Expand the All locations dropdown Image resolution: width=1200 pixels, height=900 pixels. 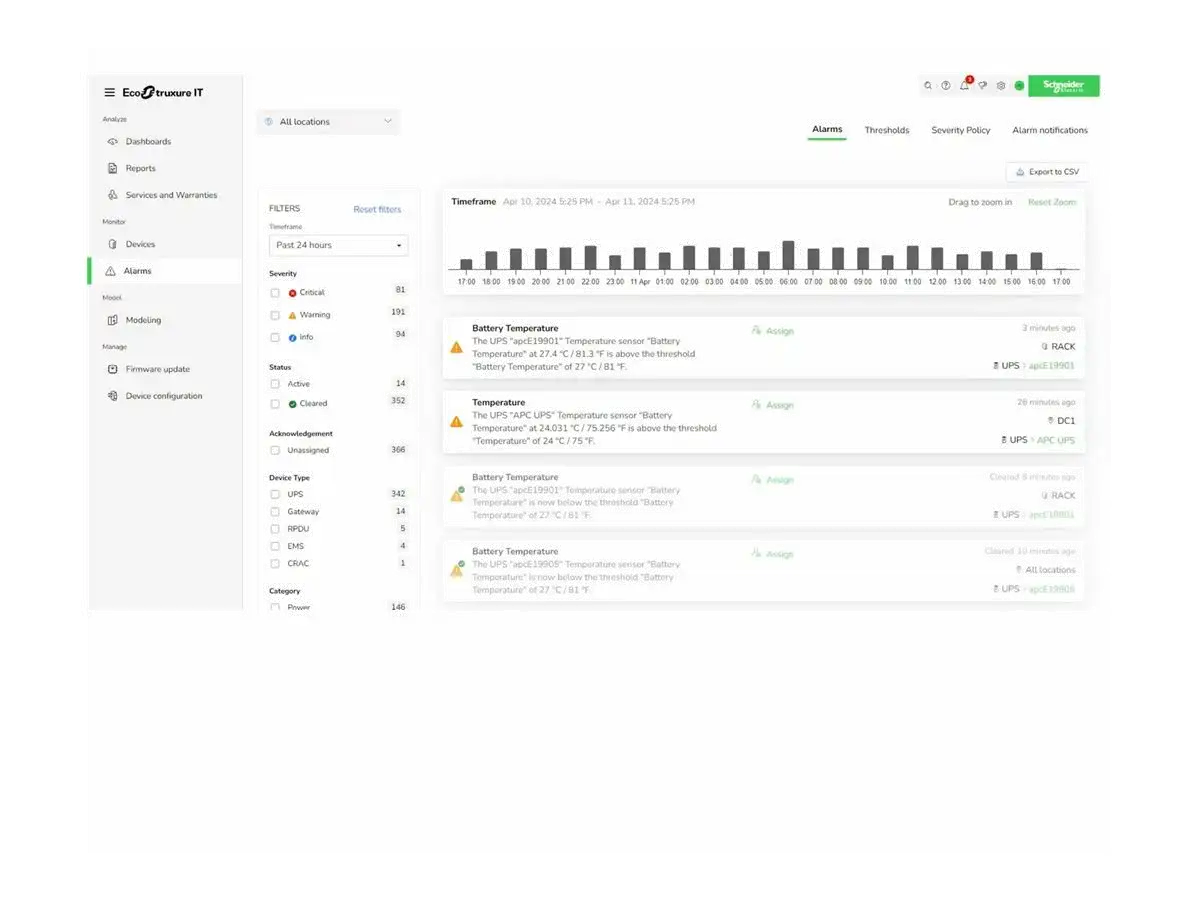click(328, 122)
